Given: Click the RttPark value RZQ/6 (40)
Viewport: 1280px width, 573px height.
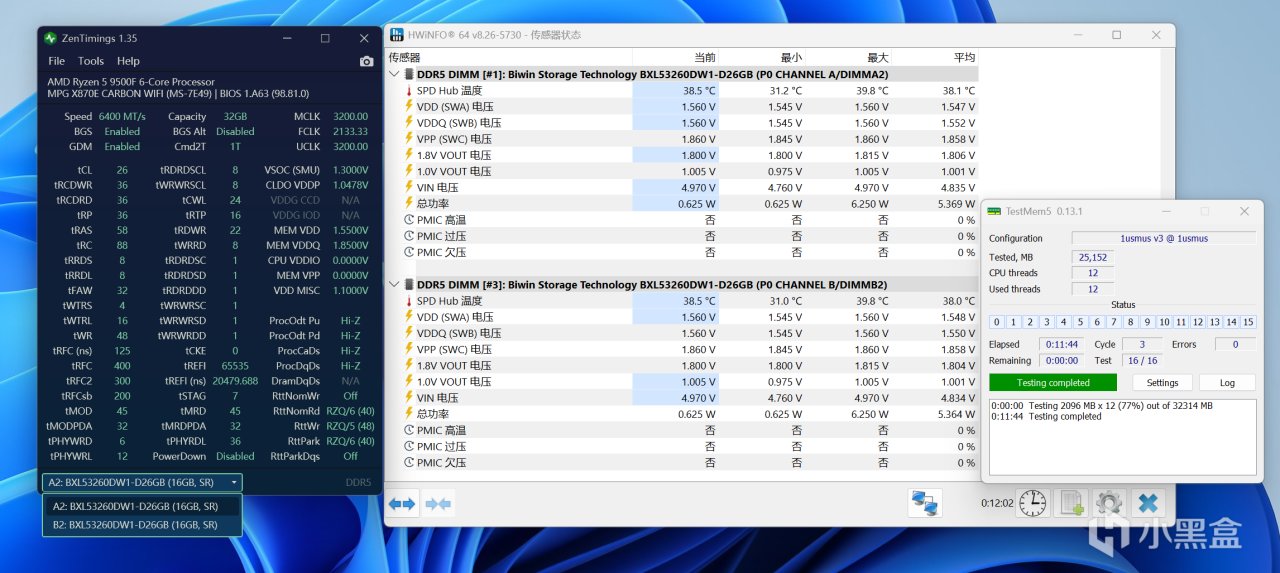Looking at the screenshot, I should point(350,441).
